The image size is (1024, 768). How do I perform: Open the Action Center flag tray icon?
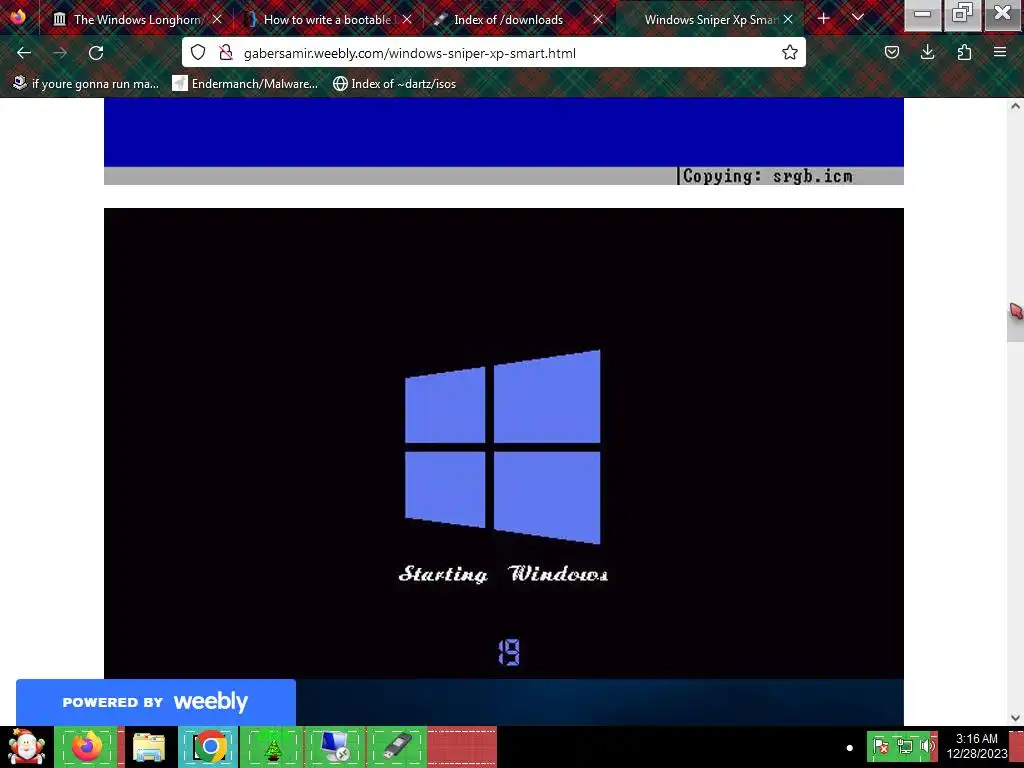coord(881,746)
